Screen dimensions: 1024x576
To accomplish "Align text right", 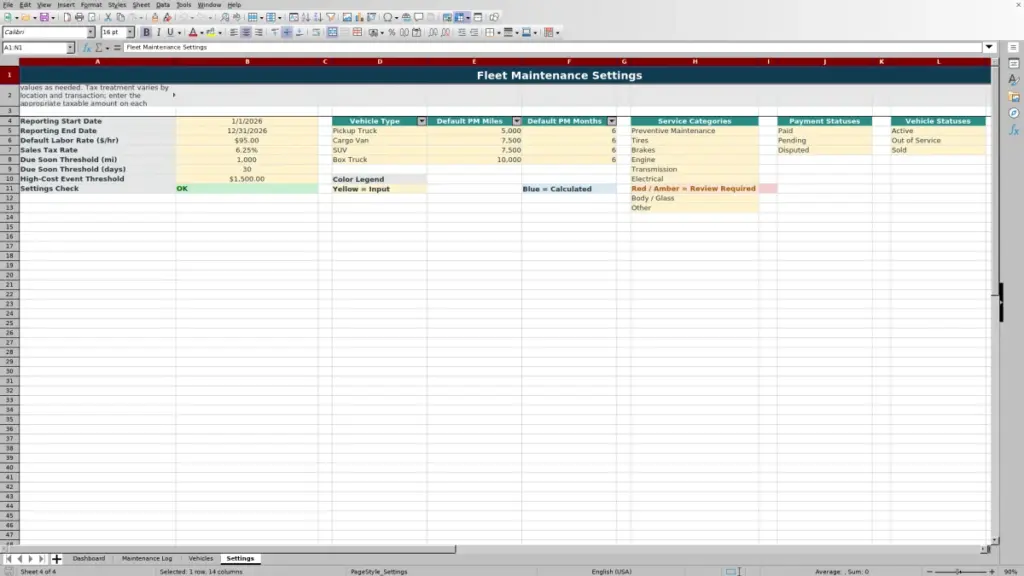I will pos(259,32).
